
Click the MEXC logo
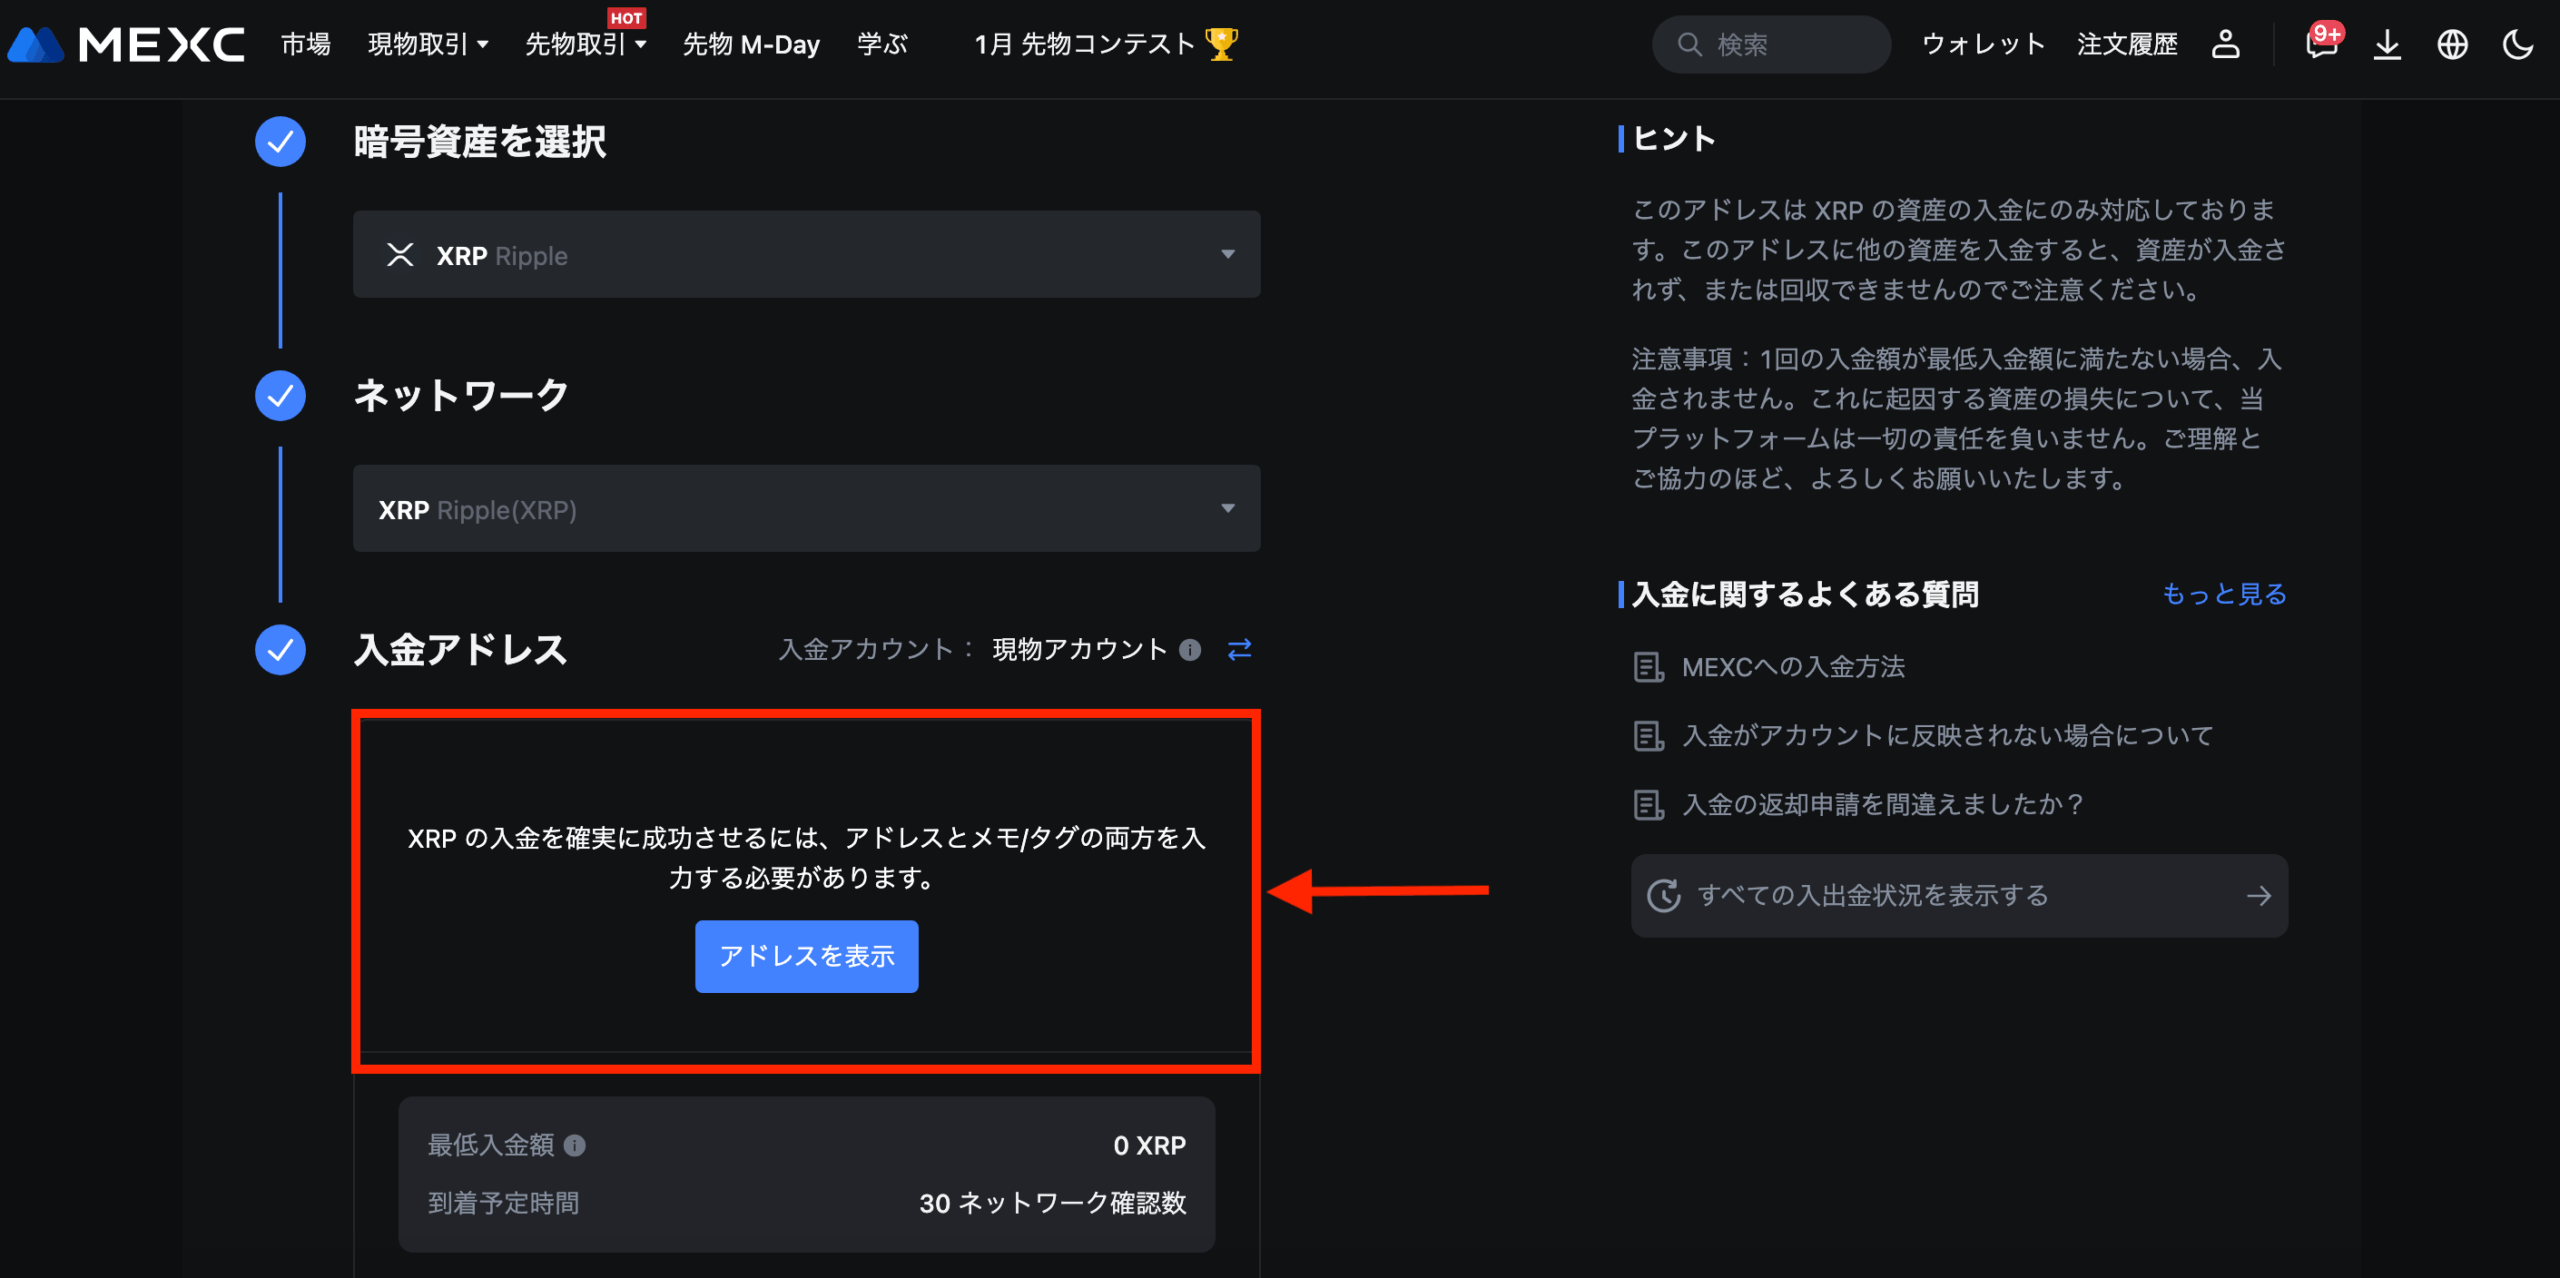tap(126, 44)
